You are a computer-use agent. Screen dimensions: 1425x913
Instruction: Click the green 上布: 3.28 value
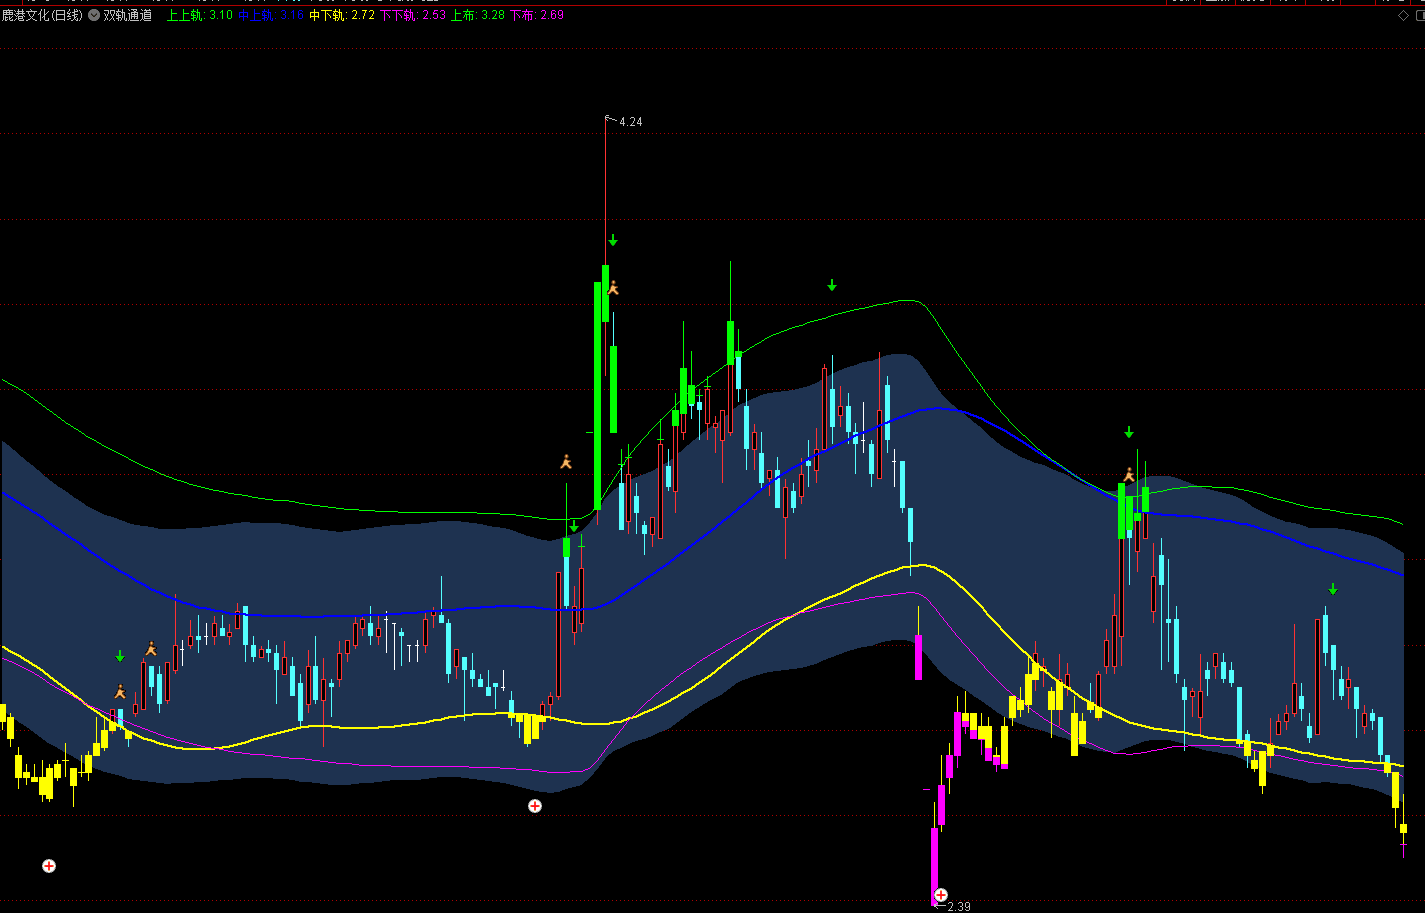[478, 15]
